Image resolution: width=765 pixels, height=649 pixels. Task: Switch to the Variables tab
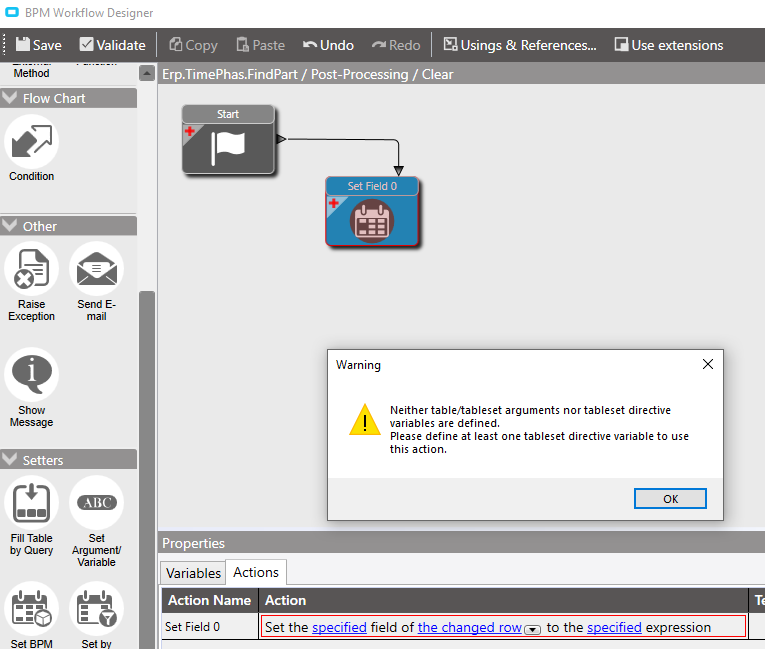[193, 573]
